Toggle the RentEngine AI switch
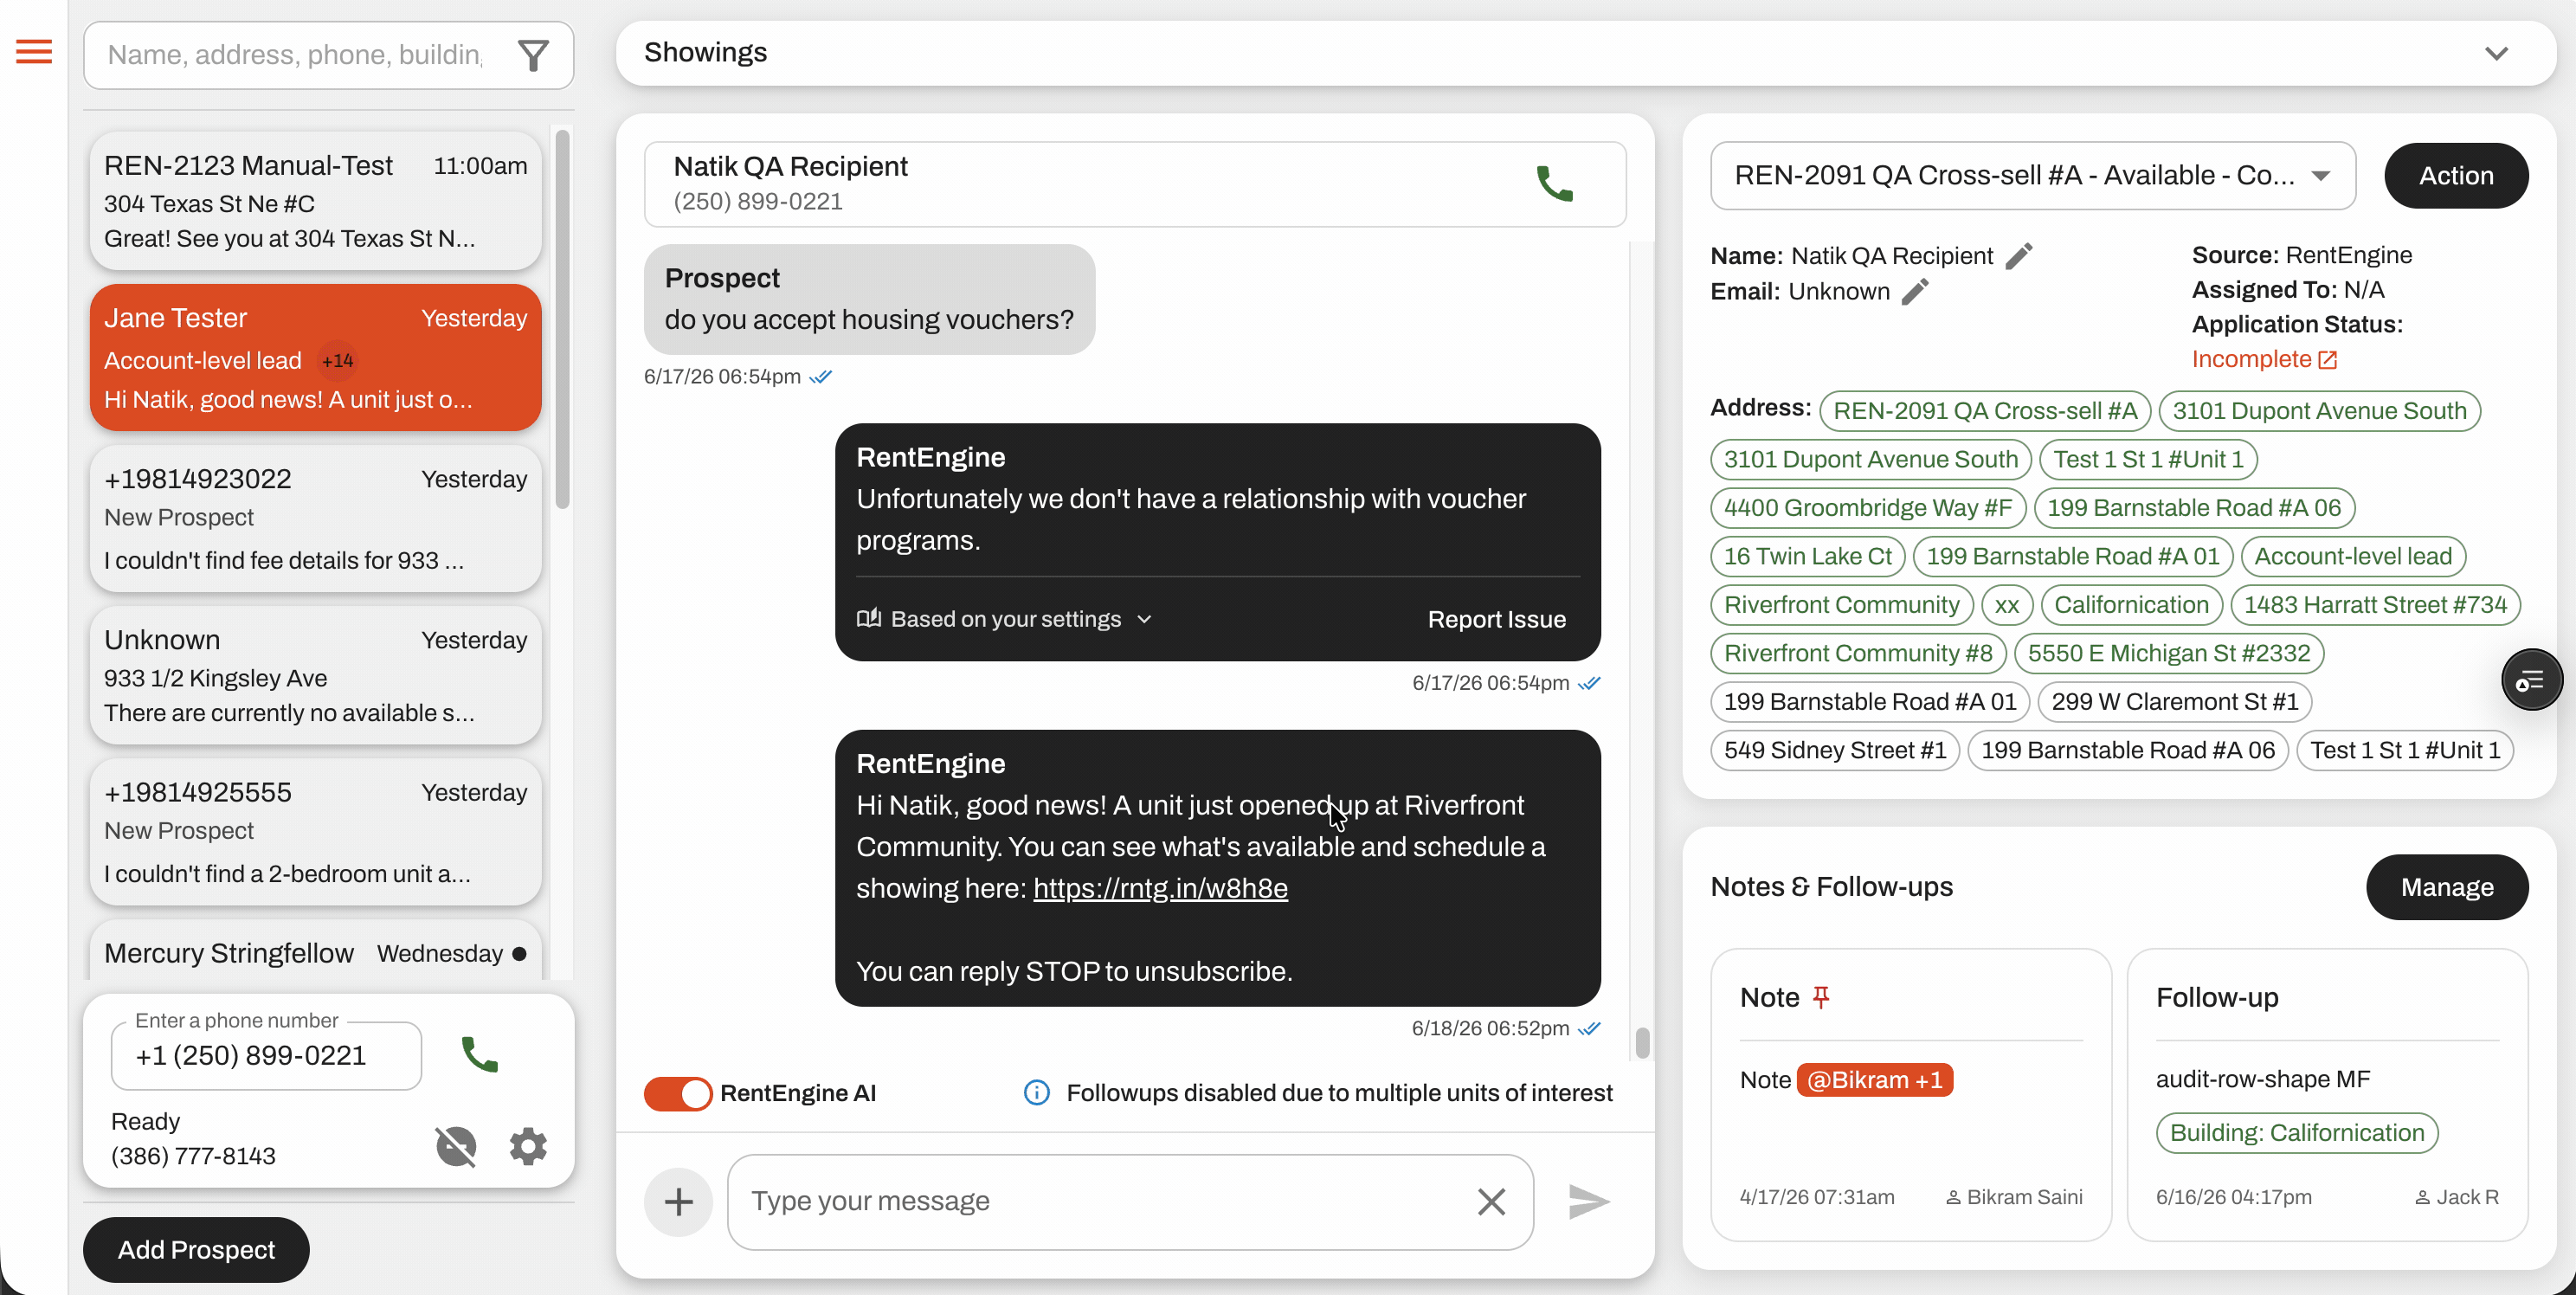This screenshot has width=2576, height=1295. (678, 1093)
